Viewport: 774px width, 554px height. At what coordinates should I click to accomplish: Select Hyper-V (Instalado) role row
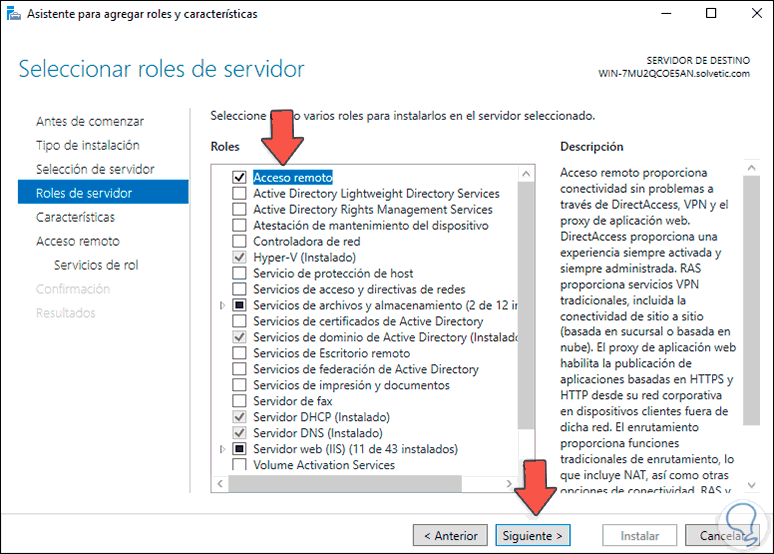click(304, 257)
